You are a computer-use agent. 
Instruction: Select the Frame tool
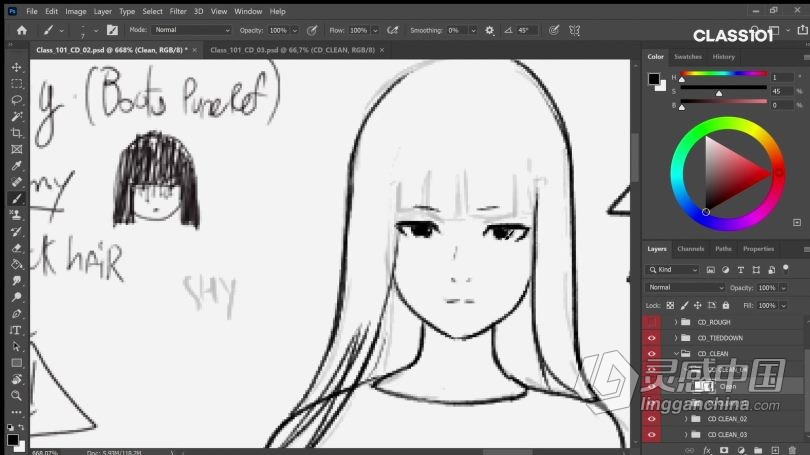(x=17, y=150)
